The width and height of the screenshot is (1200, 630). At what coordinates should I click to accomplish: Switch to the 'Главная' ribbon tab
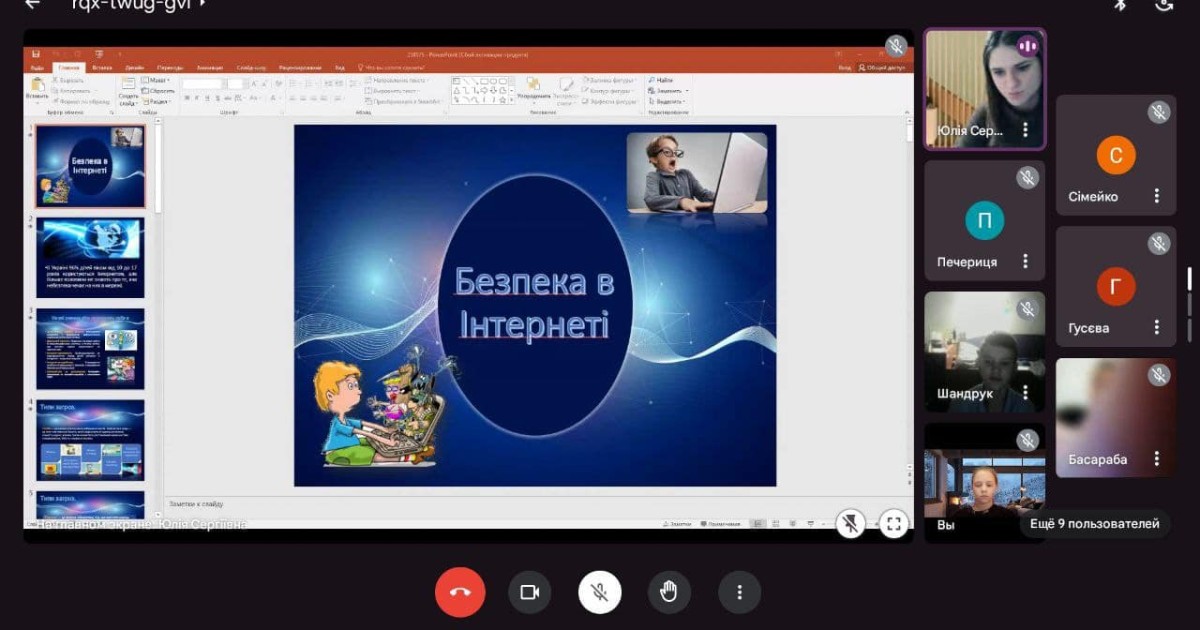[69, 68]
